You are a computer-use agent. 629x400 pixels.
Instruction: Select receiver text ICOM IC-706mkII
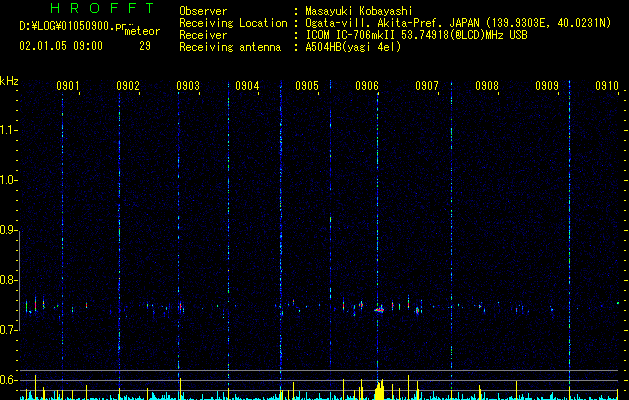tap(351, 35)
